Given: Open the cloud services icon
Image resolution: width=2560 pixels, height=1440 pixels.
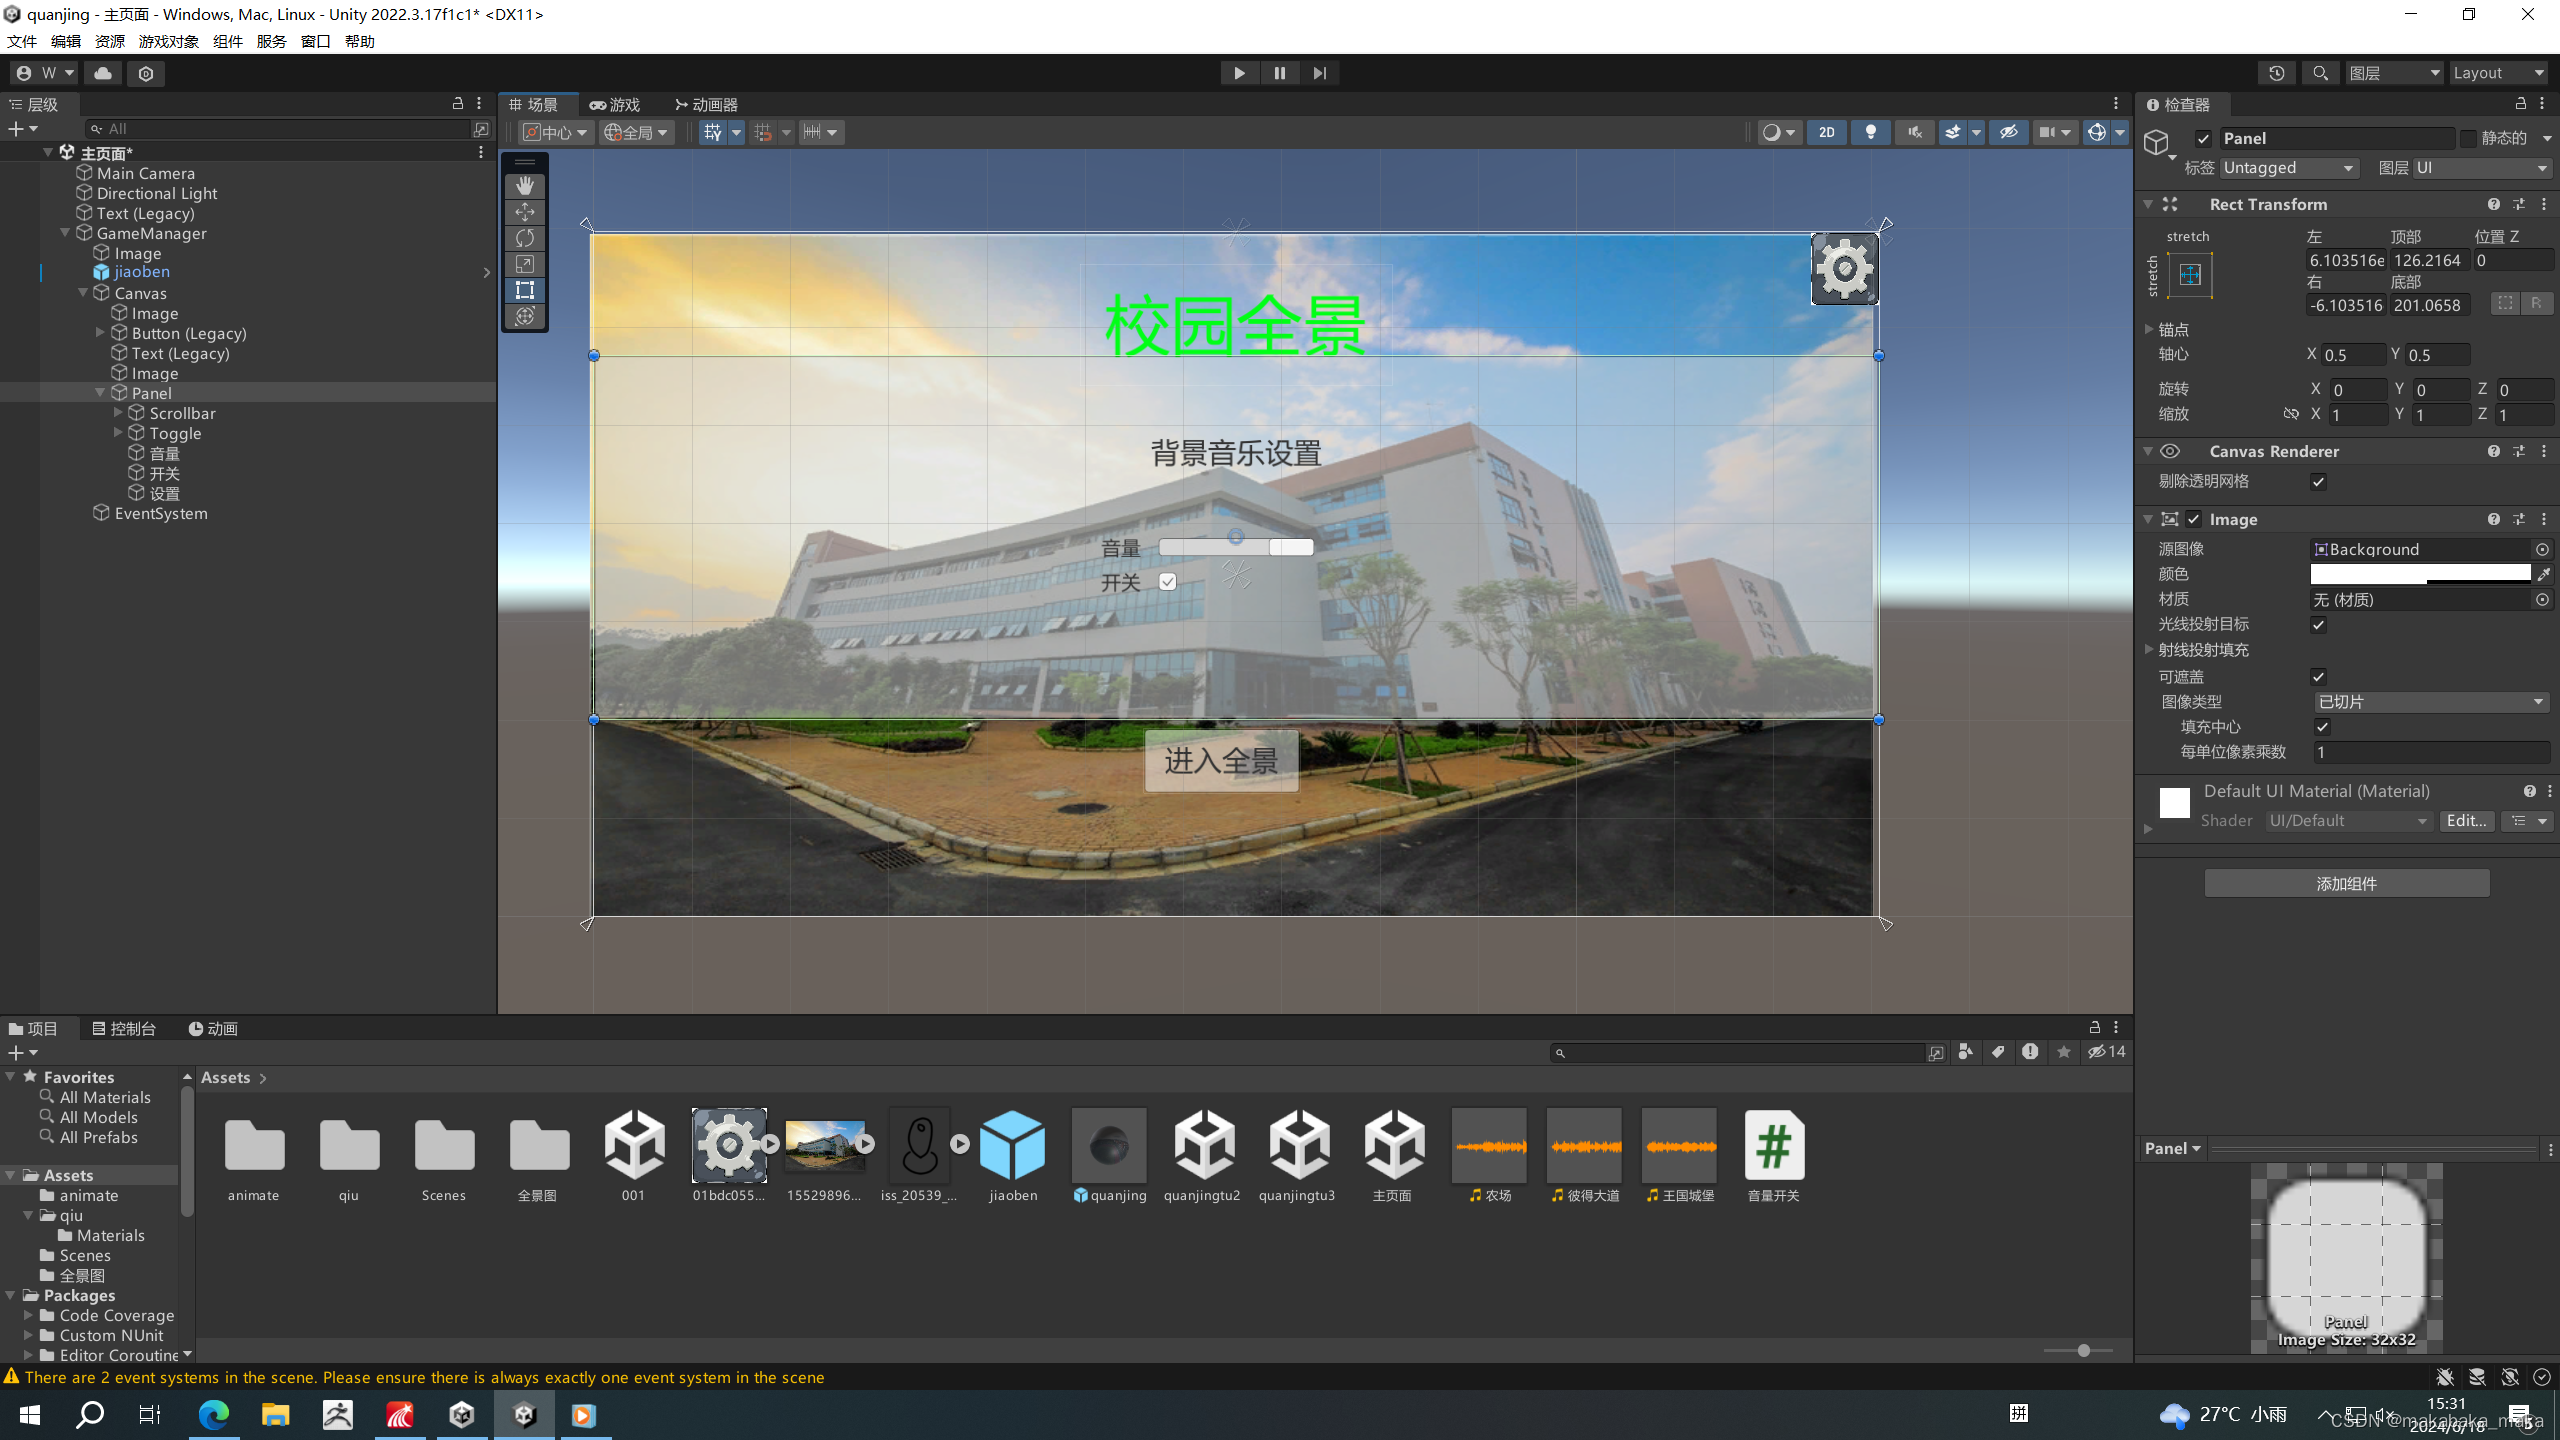Looking at the screenshot, I should (103, 73).
